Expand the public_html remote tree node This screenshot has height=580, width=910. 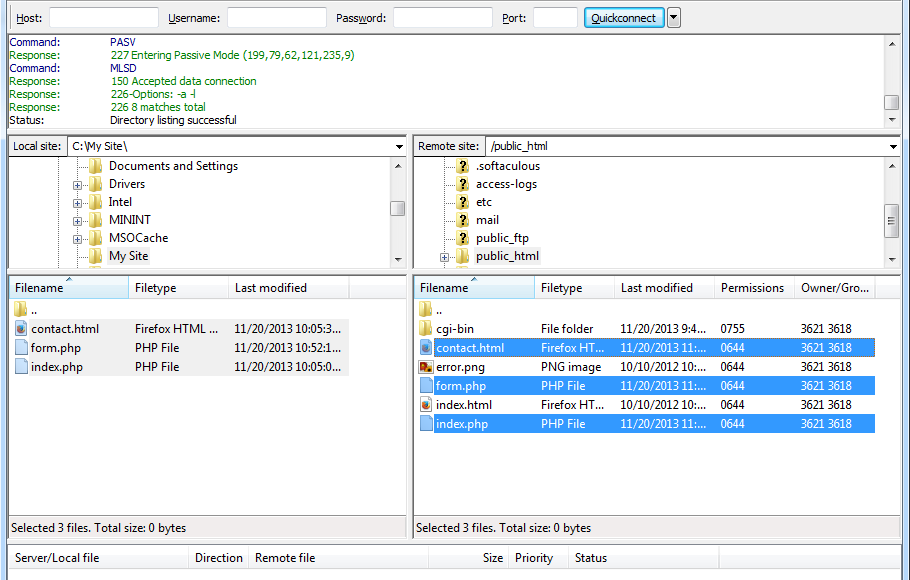tap(444, 257)
